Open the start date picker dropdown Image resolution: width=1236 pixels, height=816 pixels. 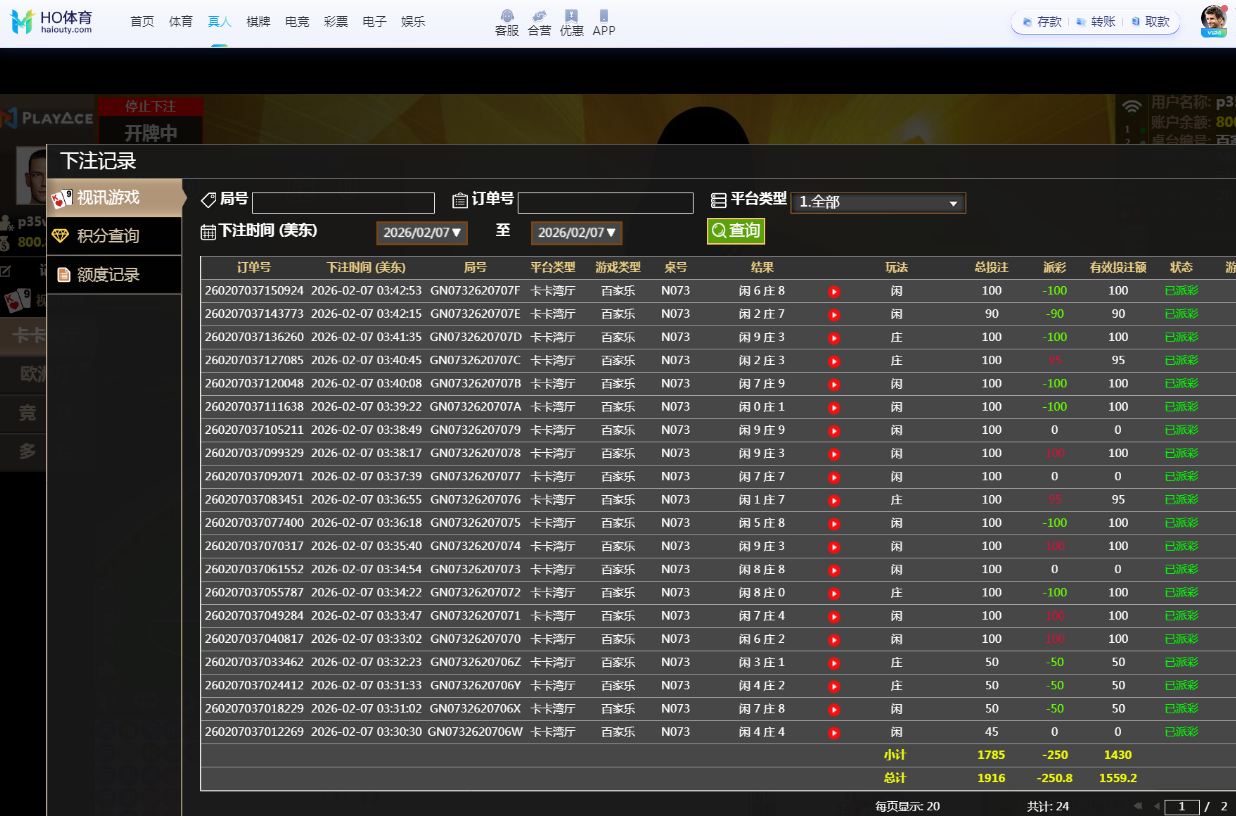click(x=422, y=233)
